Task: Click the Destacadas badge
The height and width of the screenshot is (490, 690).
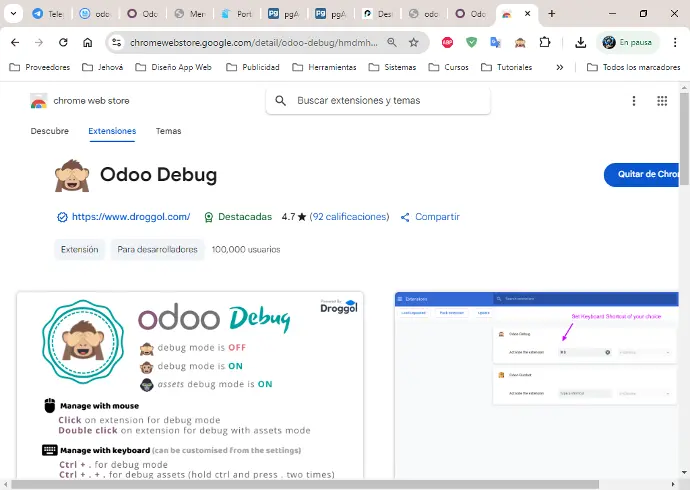Action: point(238,217)
